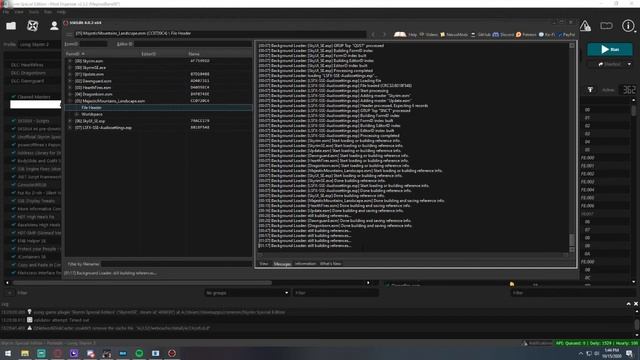This screenshot has width=640, height=360.
Task: Open SSEEdit hamburger menu icon
Action: point(69,34)
